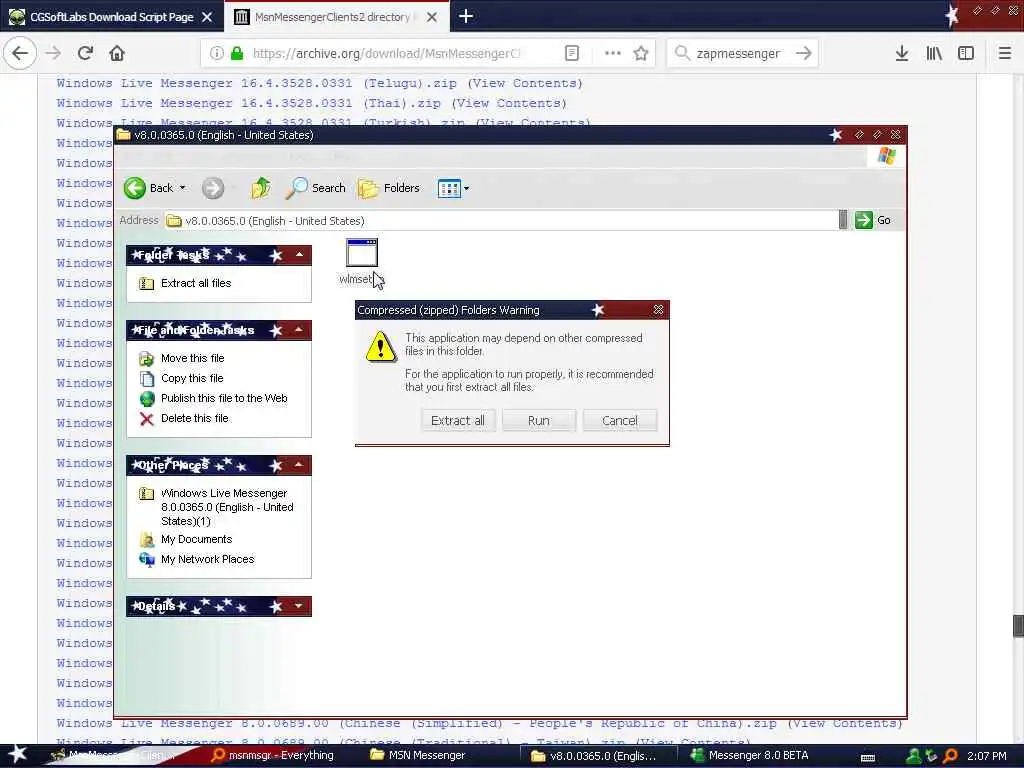
Task: Cancel the zipped folders warning dialog
Action: tap(620, 421)
